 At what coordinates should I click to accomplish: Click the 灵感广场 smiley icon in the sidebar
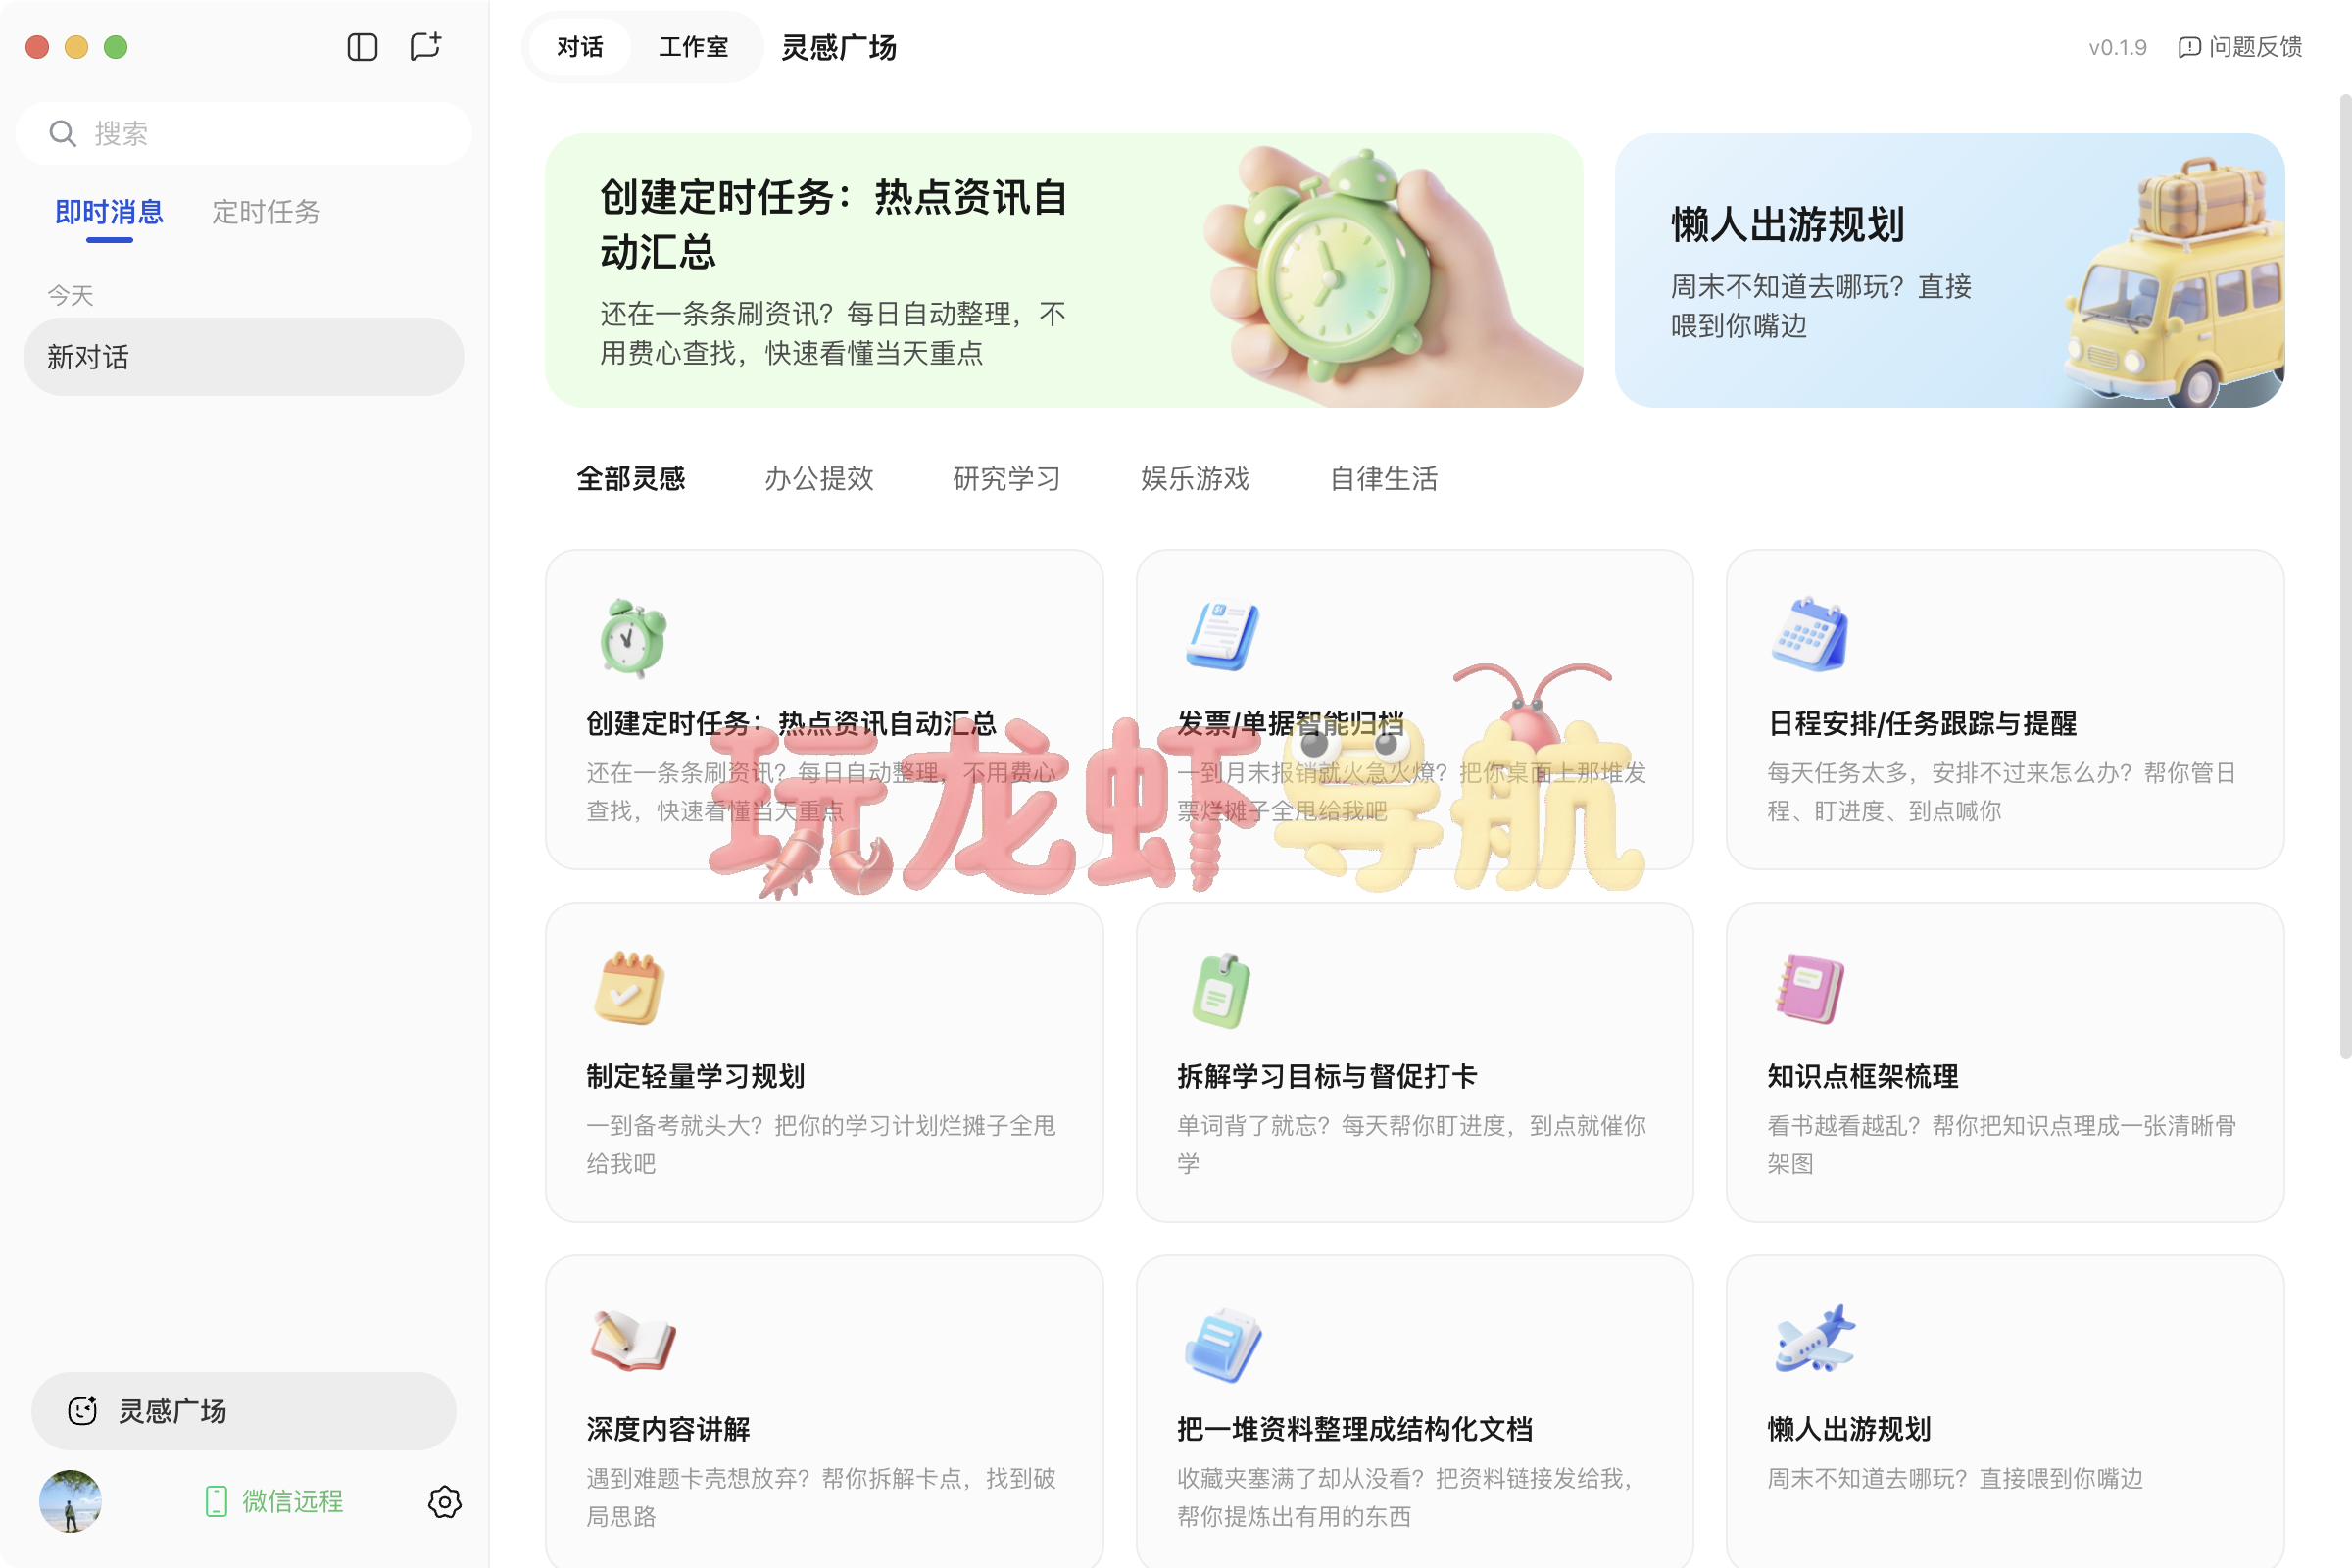click(x=82, y=1410)
